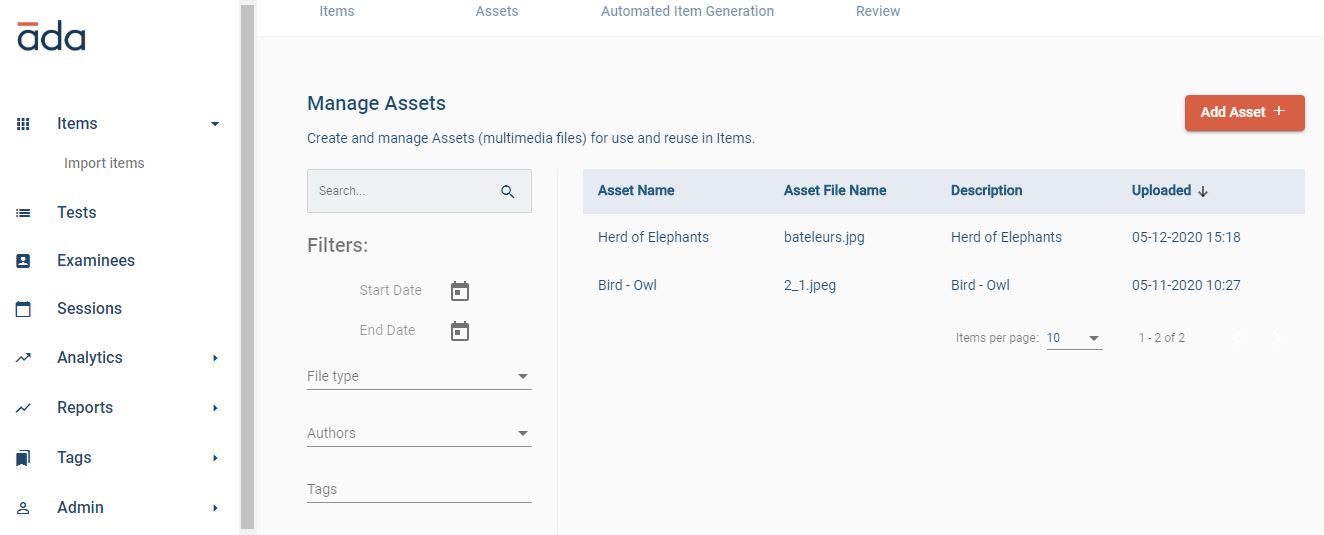Open the Import items link

[104, 163]
